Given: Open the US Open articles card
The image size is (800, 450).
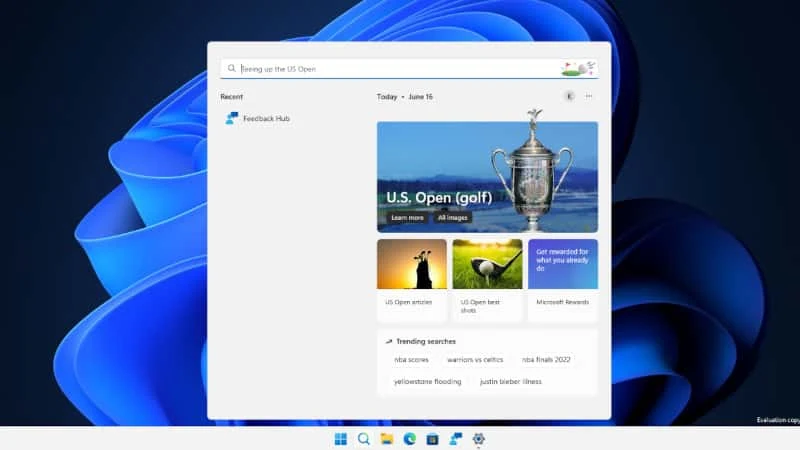Looking at the screenshot, I should [412, 280].
